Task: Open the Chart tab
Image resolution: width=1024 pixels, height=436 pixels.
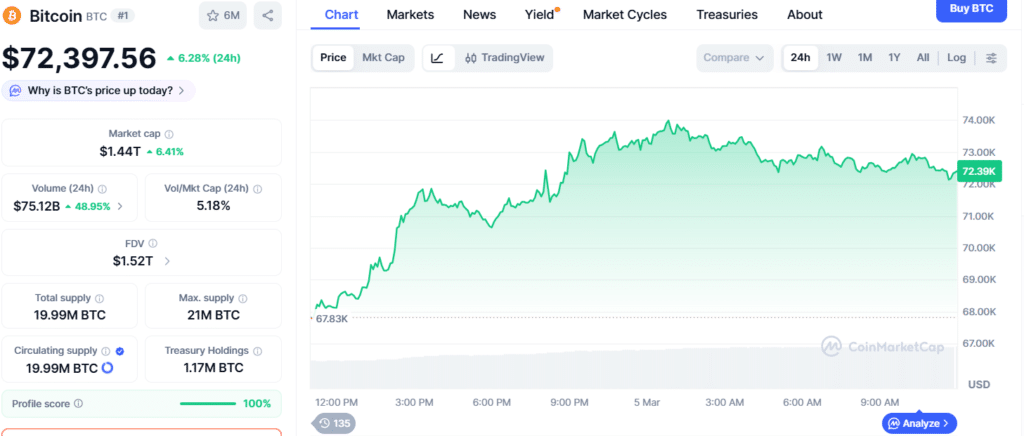Action: 341,14
